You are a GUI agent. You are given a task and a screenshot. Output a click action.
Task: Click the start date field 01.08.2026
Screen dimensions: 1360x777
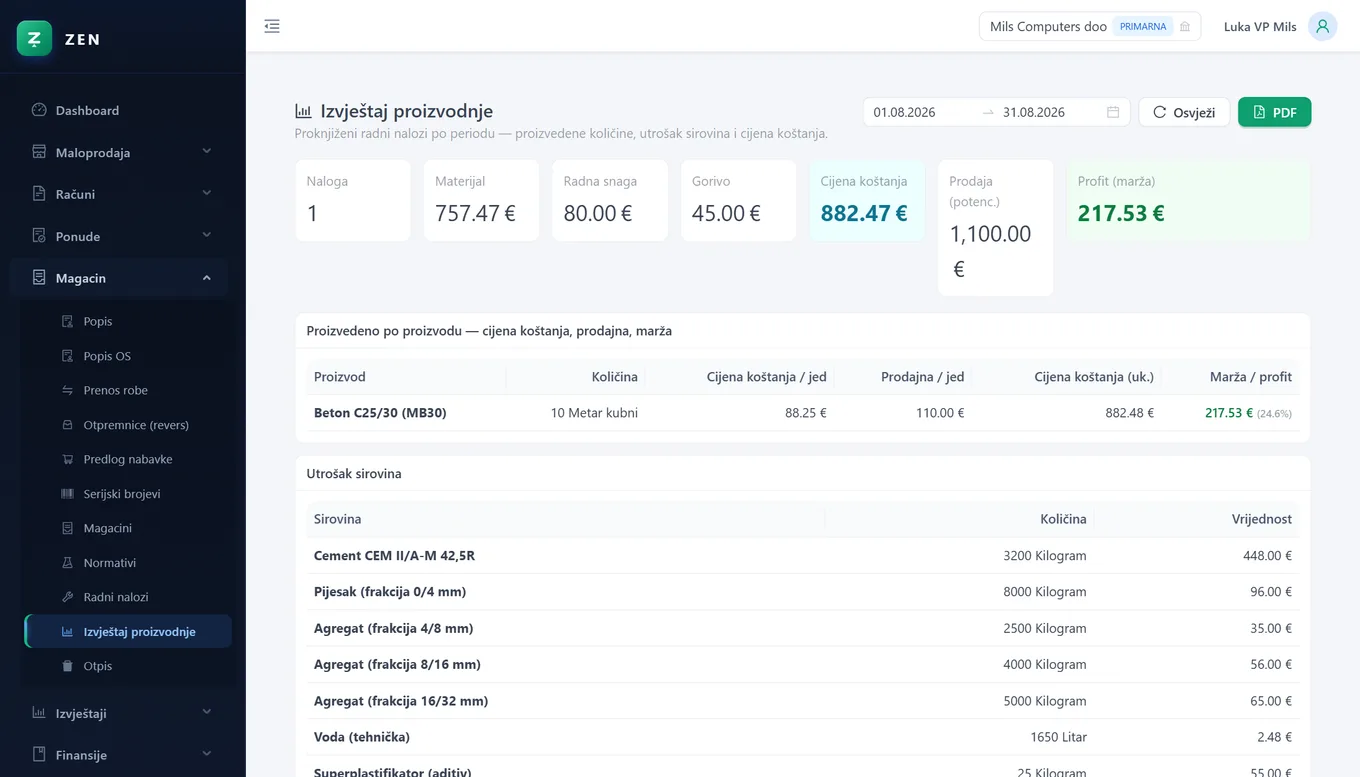[x=921, y=112]
